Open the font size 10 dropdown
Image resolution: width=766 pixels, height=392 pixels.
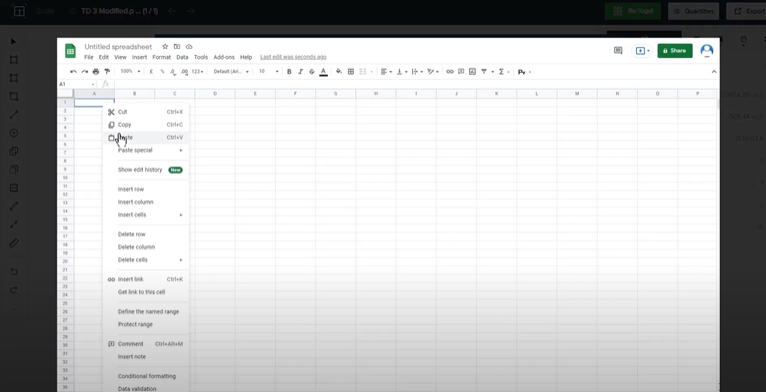pos(269,71)
